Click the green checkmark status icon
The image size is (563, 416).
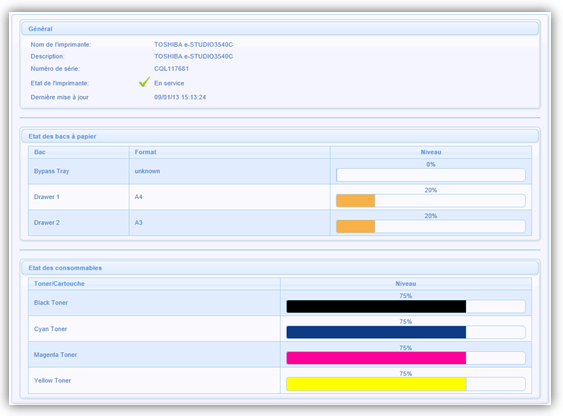pos(144,82)
